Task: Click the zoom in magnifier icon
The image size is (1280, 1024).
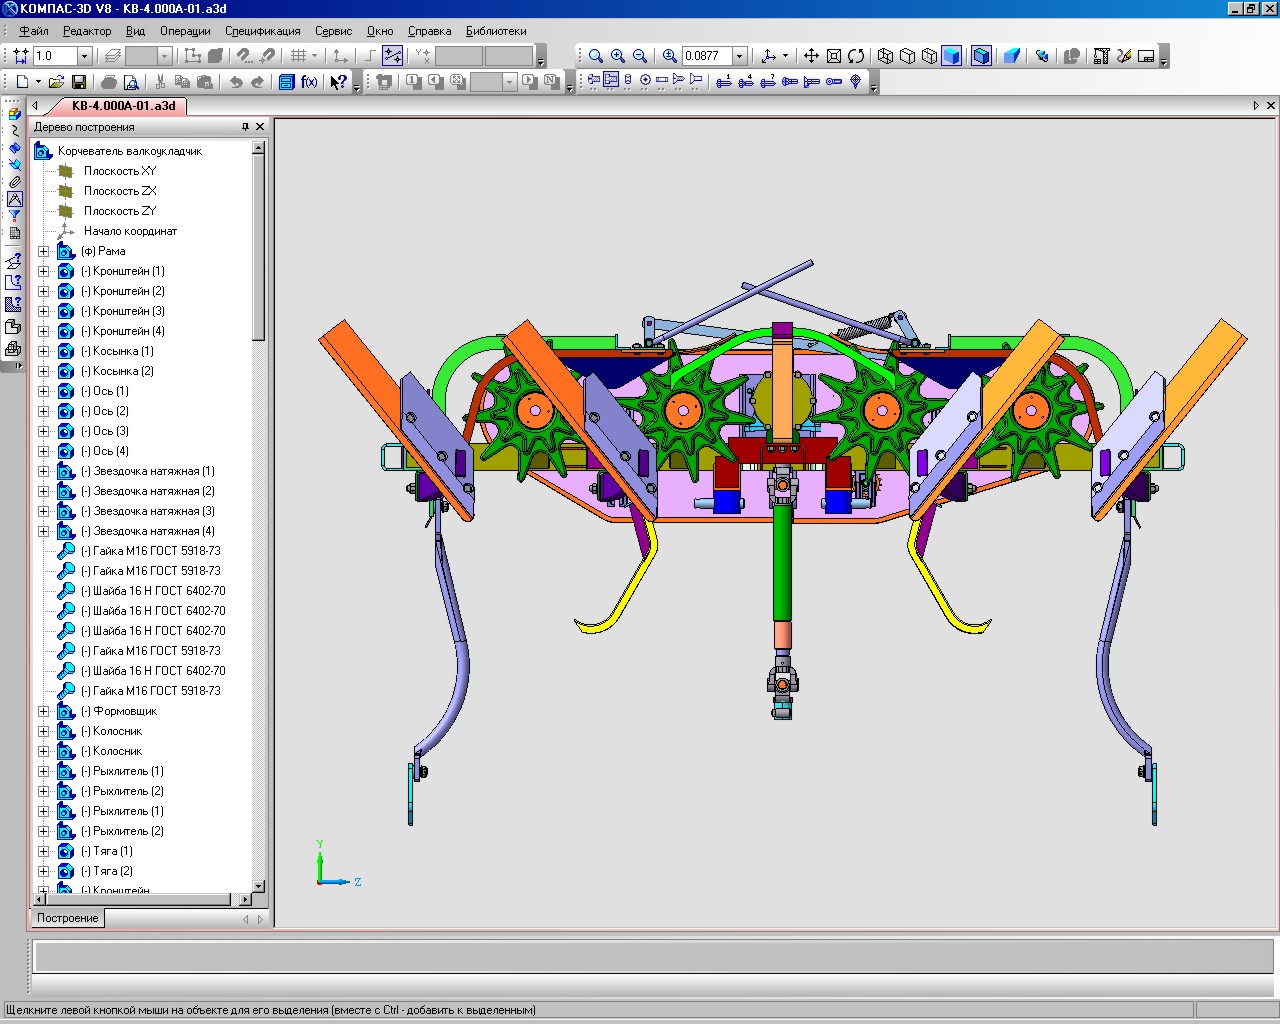Action: coord(618,56)
